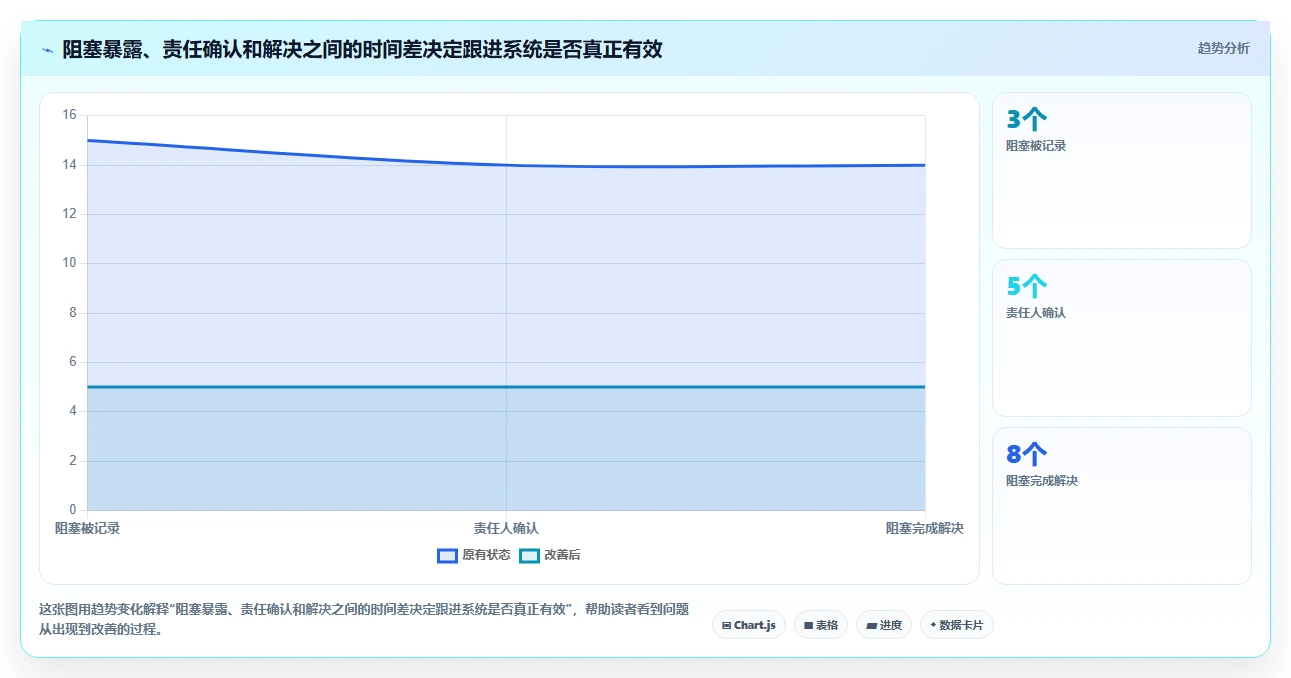1291x678 pixels.
Task: Click the 阻塞完成解决 x-axis label
Action: click(925, 528)
